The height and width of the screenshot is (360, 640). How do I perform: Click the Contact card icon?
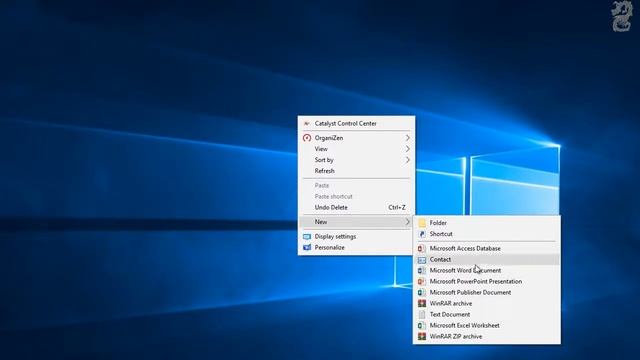(422, 260)
